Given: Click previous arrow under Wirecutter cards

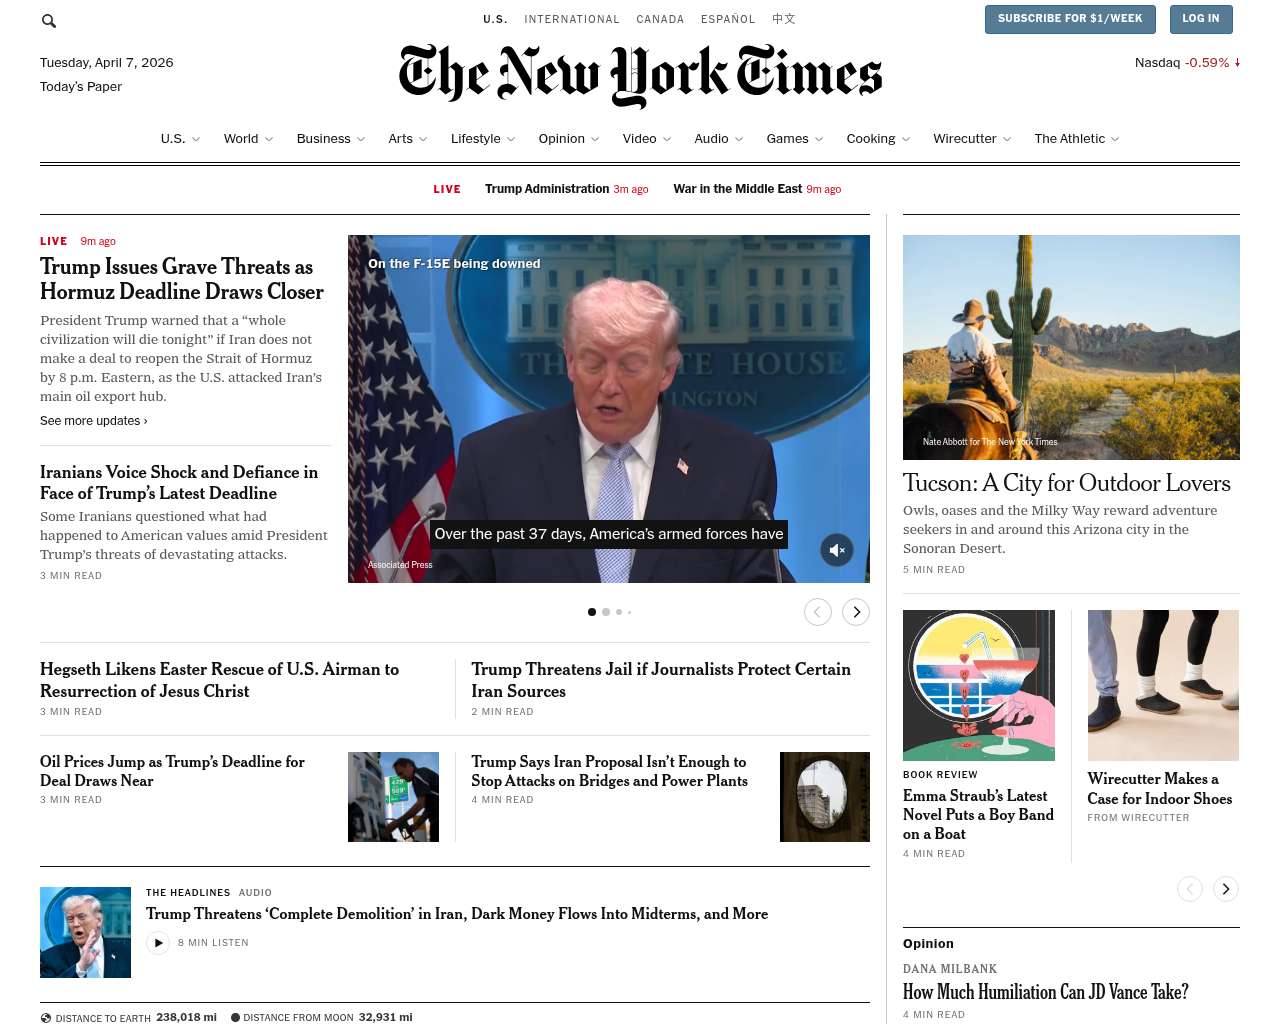Looking at the screenshot, I should (x=1190, y=889).
